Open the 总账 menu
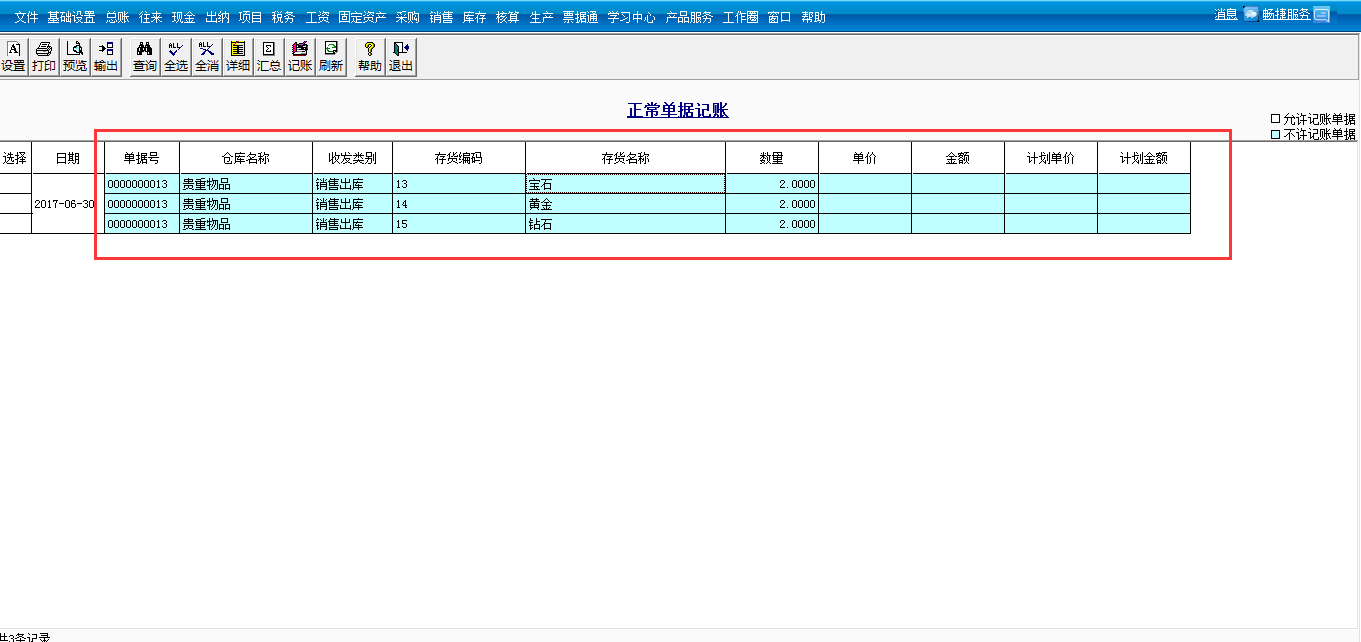This screenshot has height=642, width=1361. 117,17
